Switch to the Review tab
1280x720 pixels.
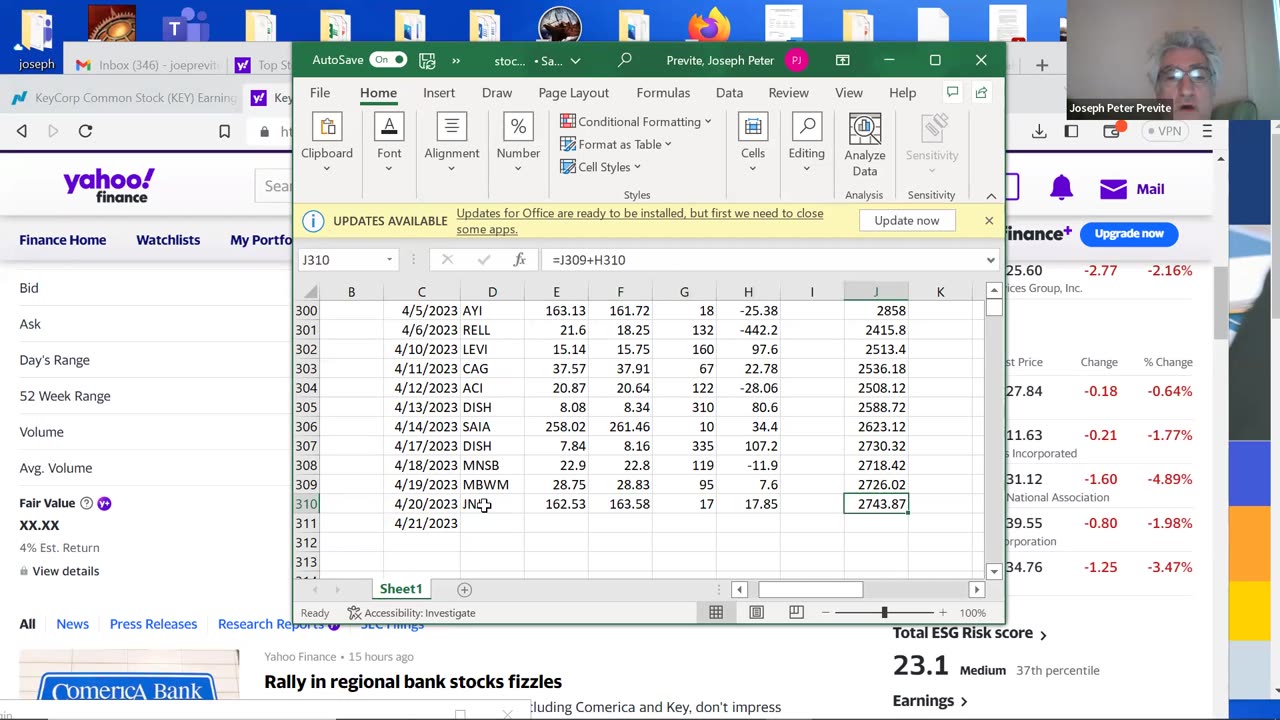click(788, 93)
